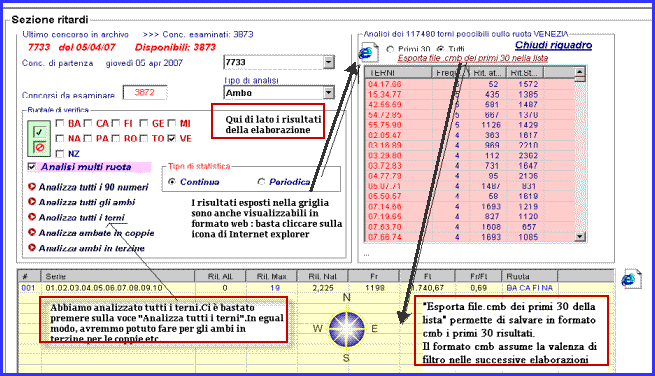Screen dimensions: 655x376
Task: Select all wheels with green checkmark icon
Action: point(39,132)
